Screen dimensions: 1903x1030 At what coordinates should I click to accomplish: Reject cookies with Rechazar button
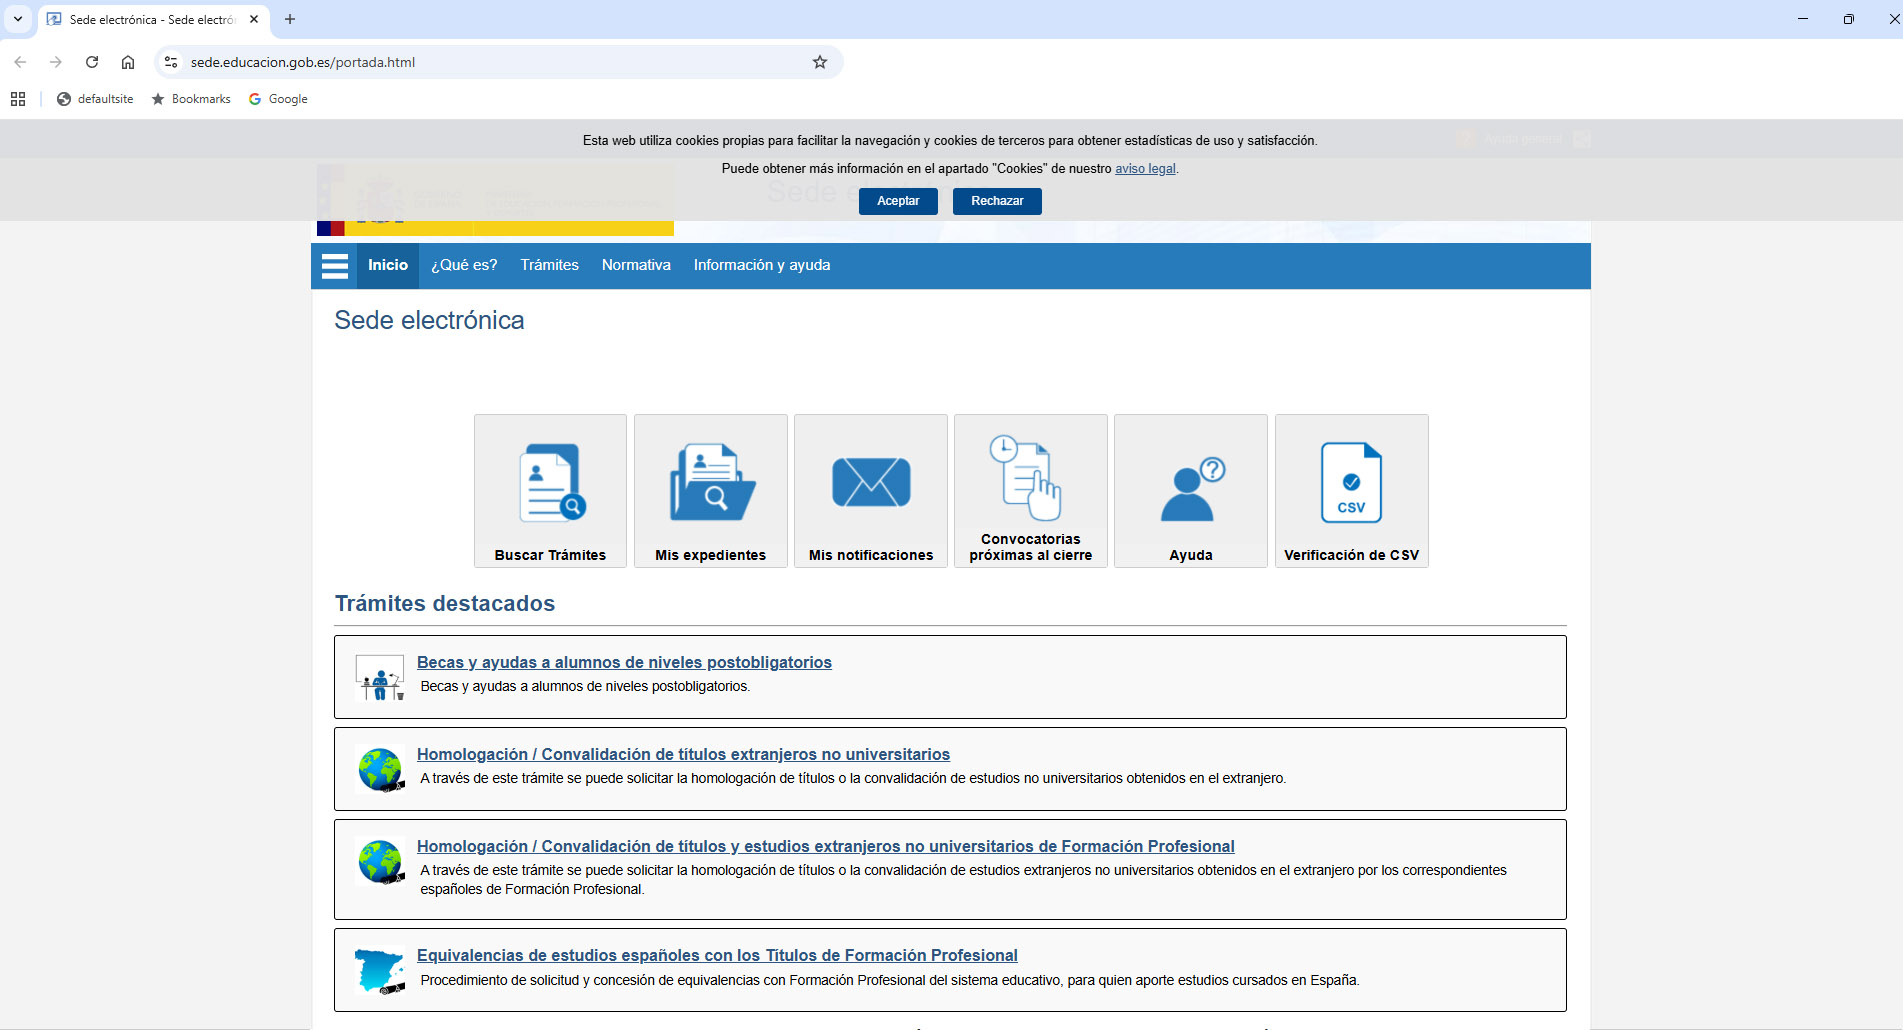[x=997, y=201]
